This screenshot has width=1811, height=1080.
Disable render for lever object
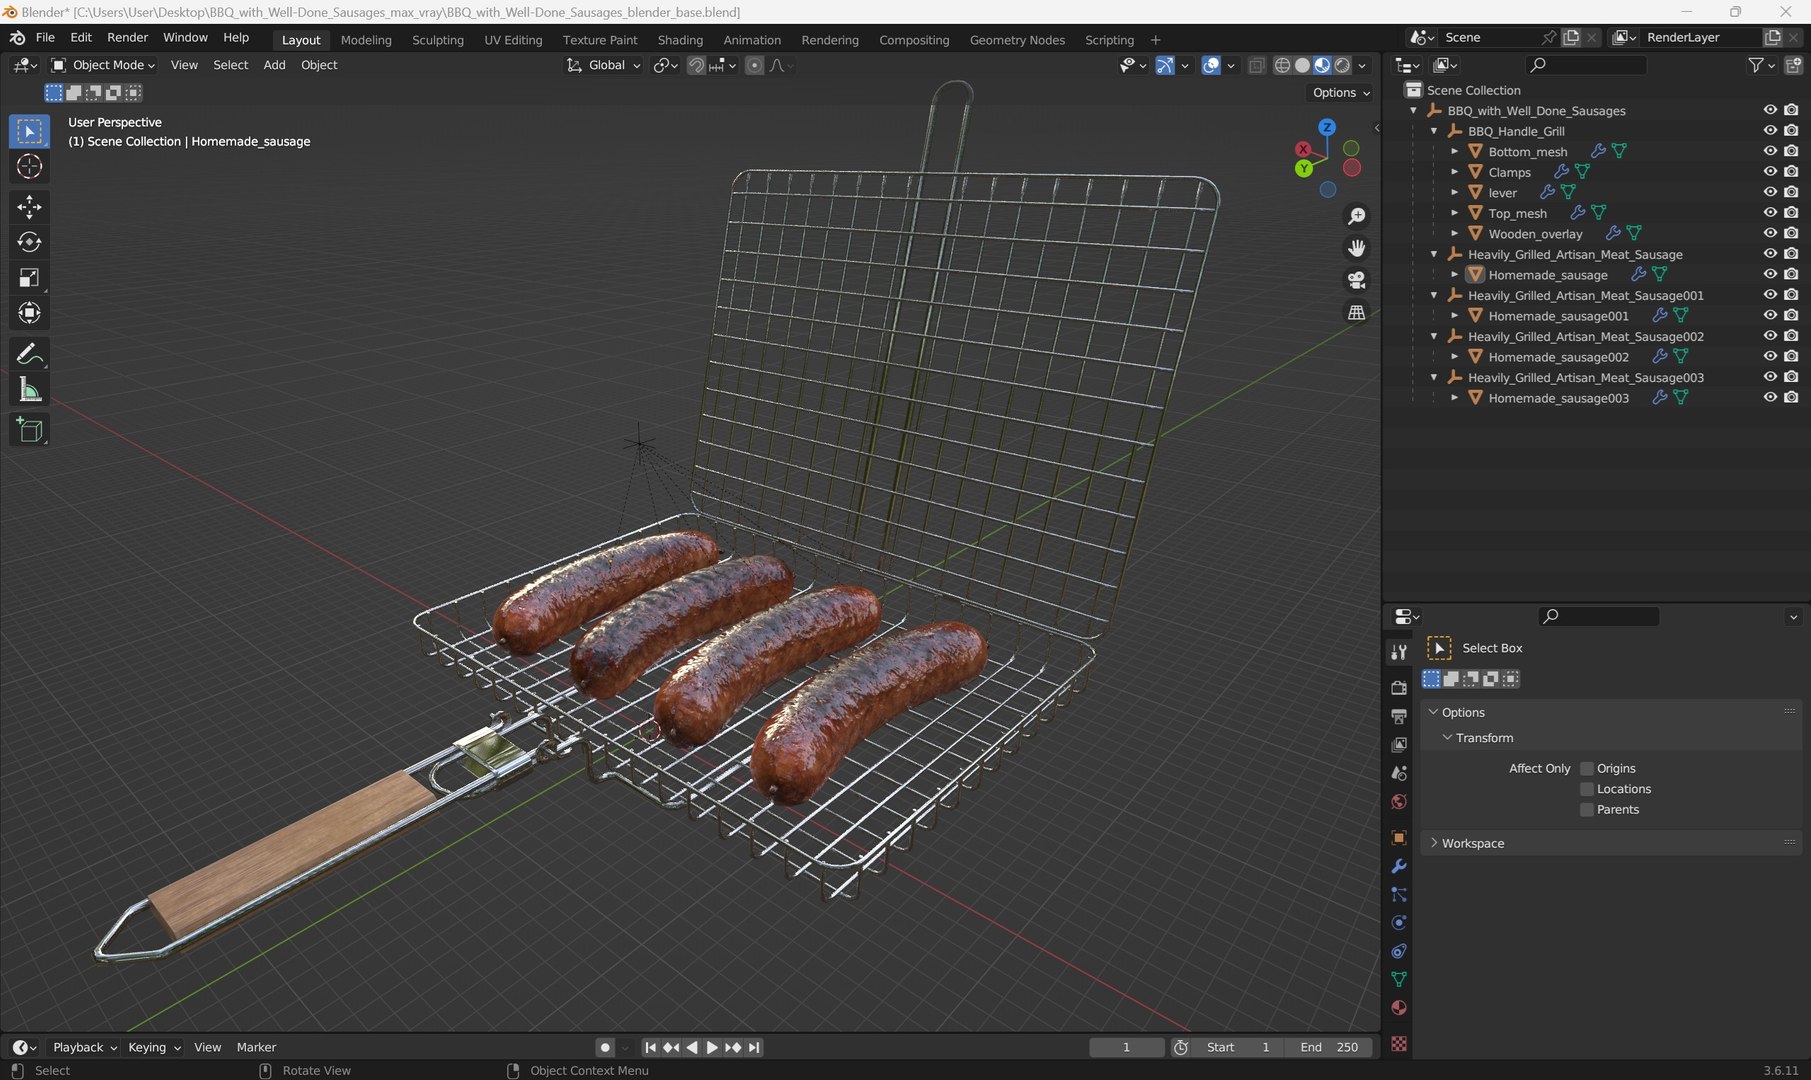tap(1791, 192)
